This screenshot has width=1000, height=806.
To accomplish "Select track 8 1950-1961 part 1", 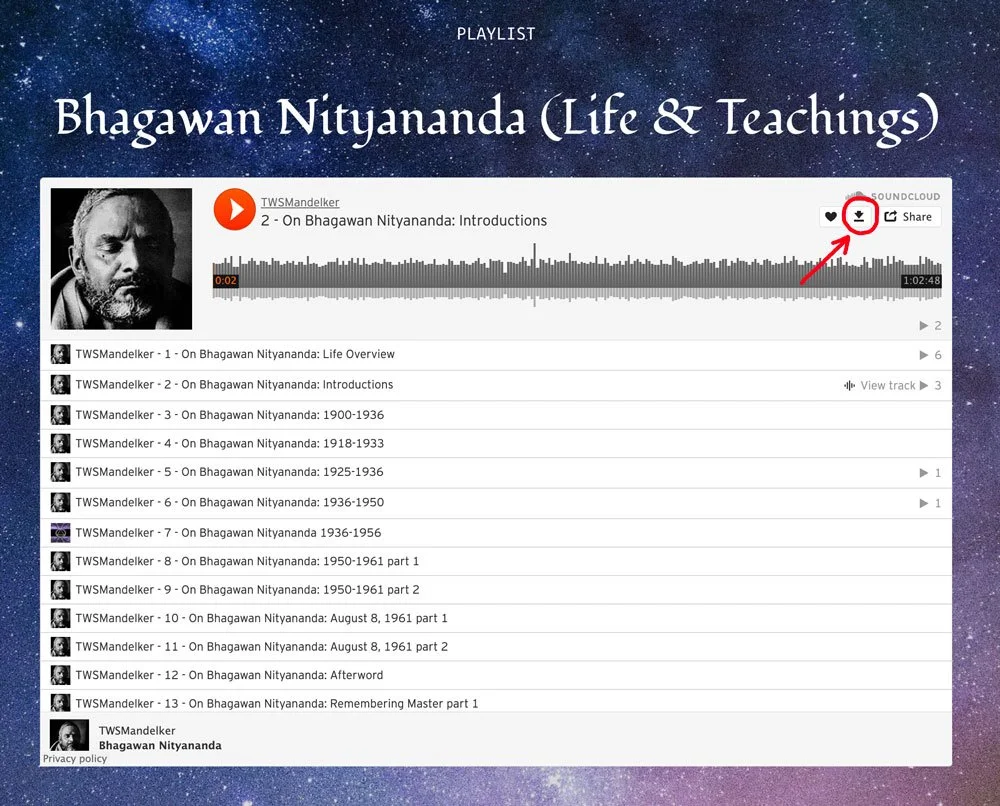I will click(496, 562).
